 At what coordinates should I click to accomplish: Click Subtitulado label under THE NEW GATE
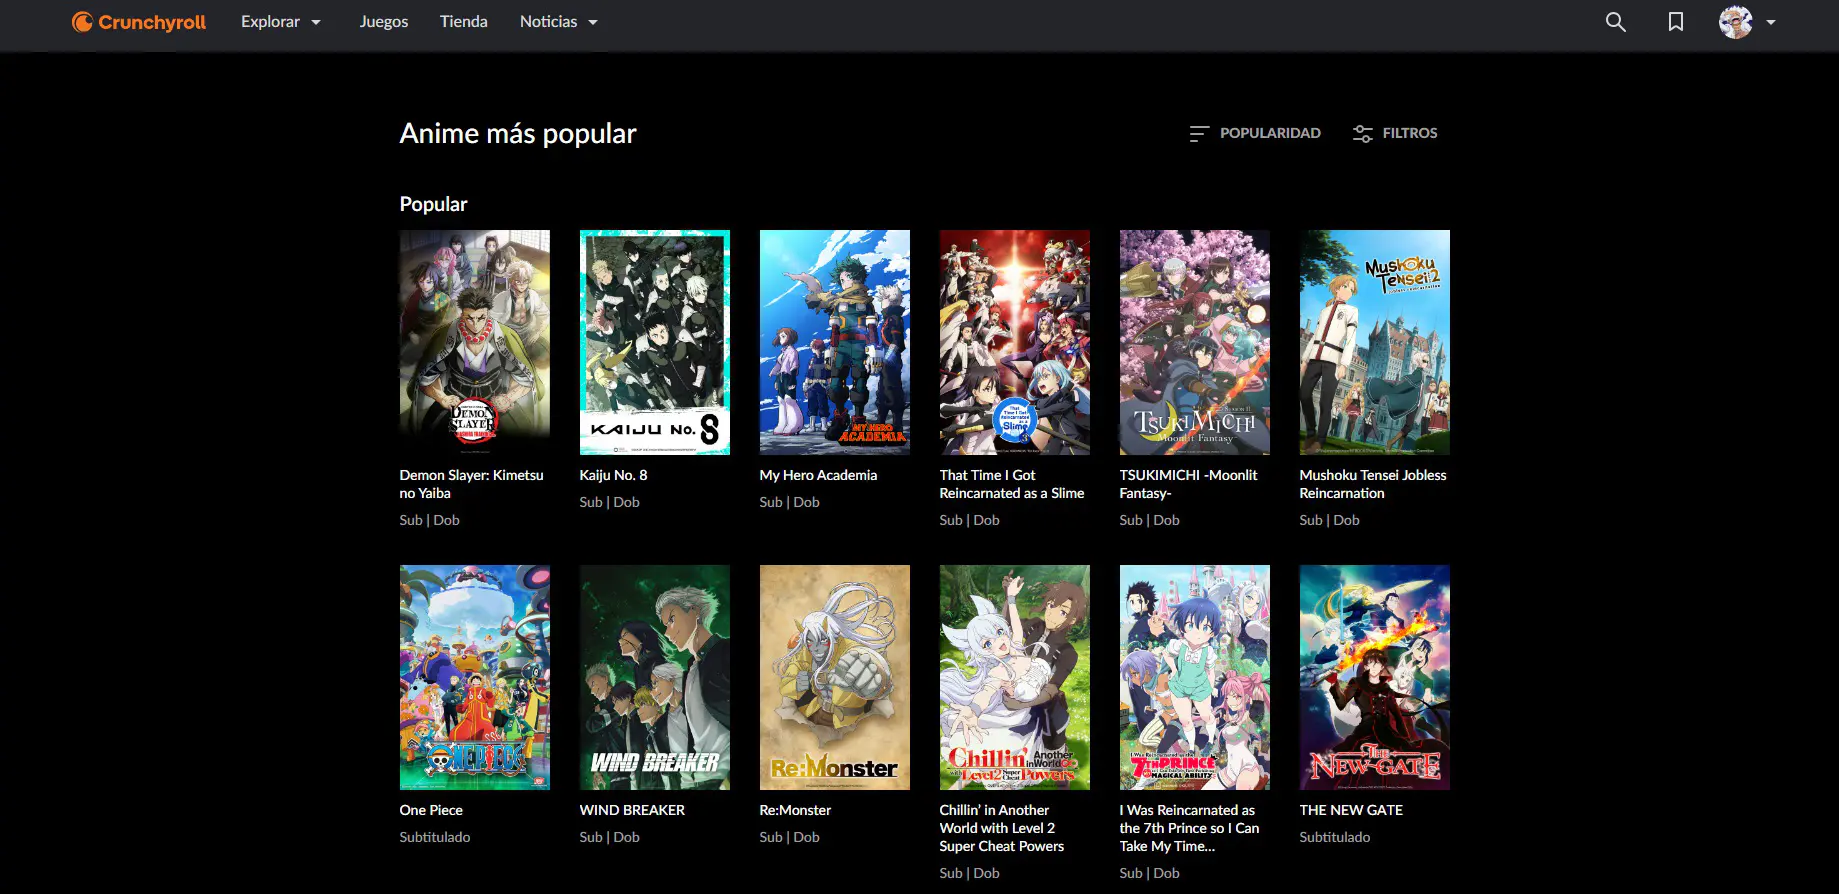1335,837
